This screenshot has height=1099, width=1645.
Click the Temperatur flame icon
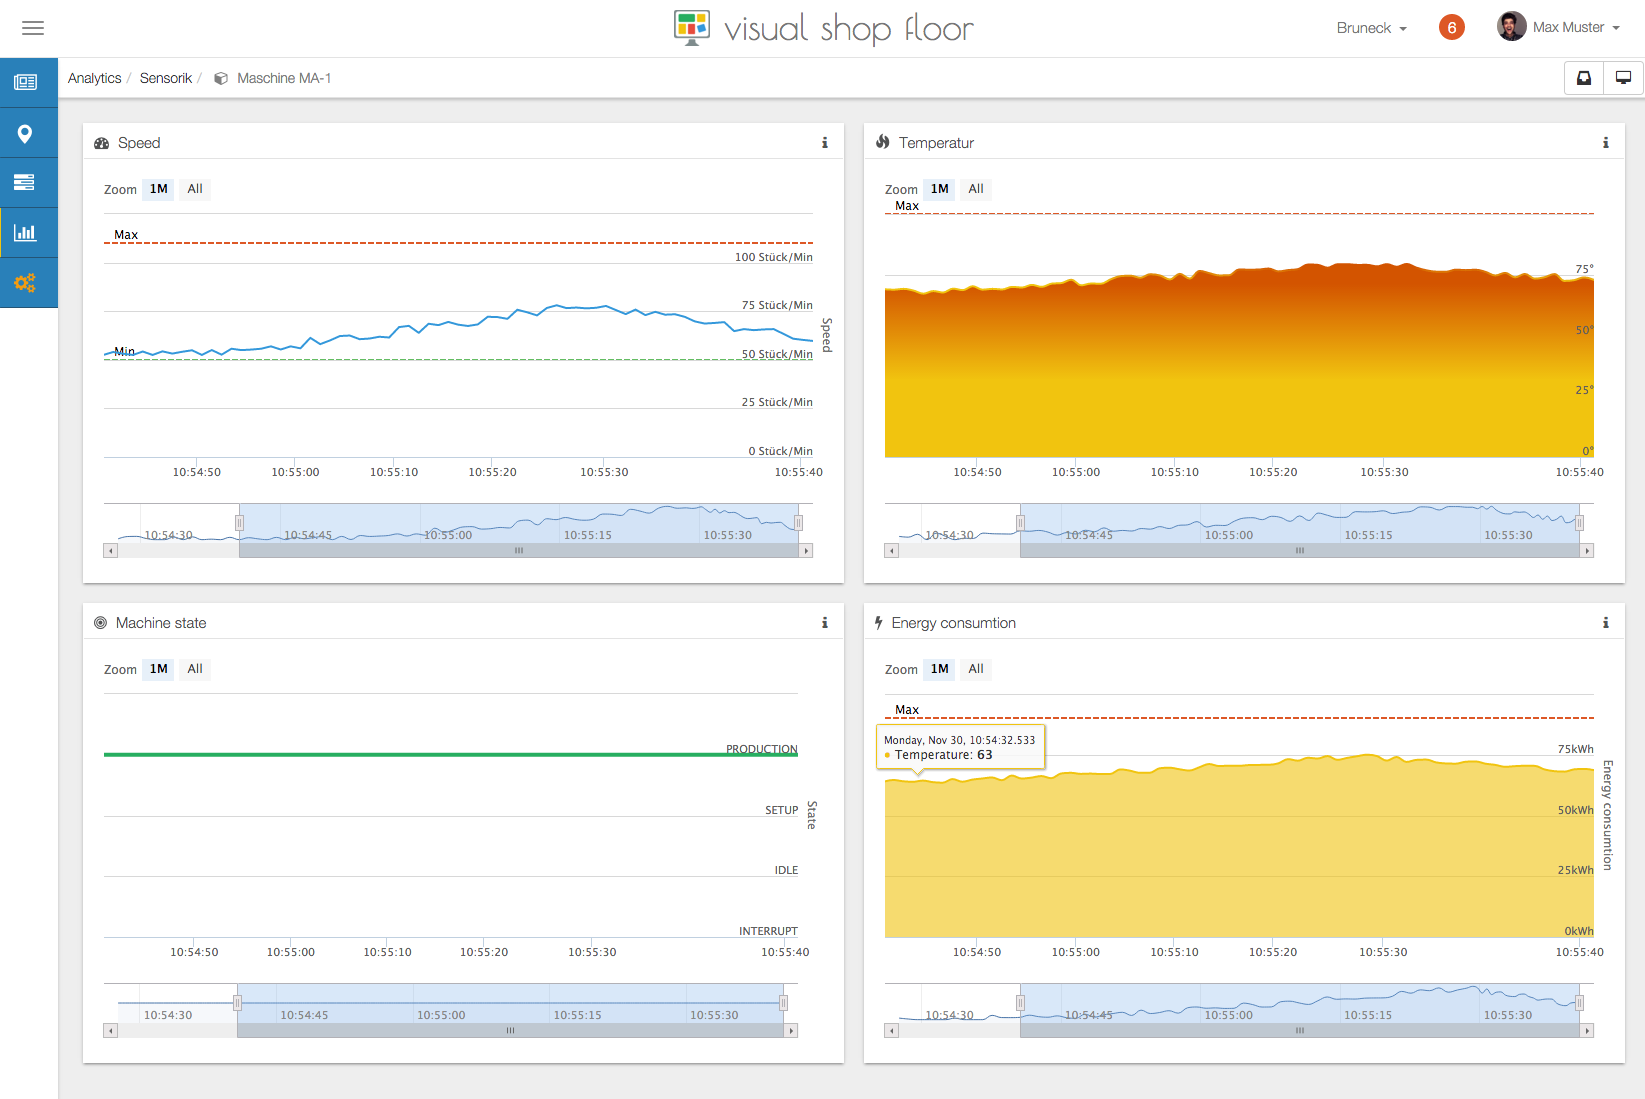882,142
